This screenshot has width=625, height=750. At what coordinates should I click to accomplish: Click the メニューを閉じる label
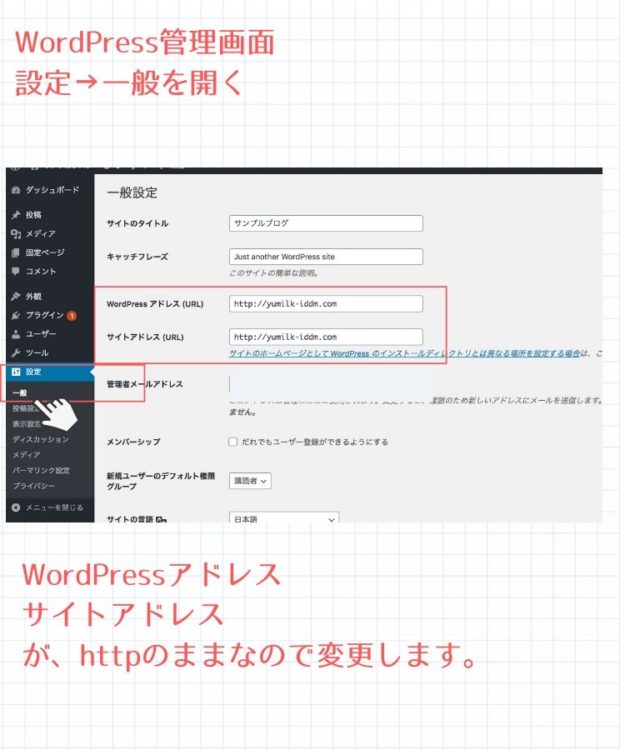pyautogui.click(x=55, y=507)
